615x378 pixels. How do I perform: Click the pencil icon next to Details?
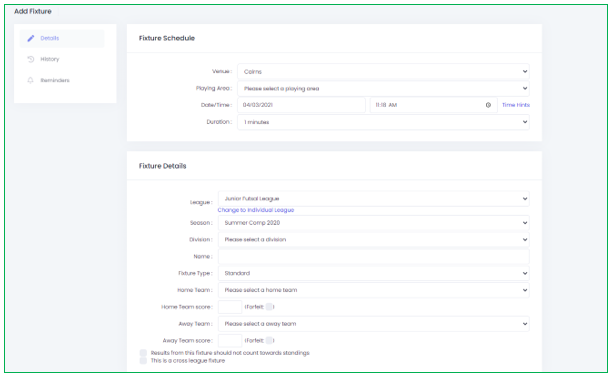(31, 38)
